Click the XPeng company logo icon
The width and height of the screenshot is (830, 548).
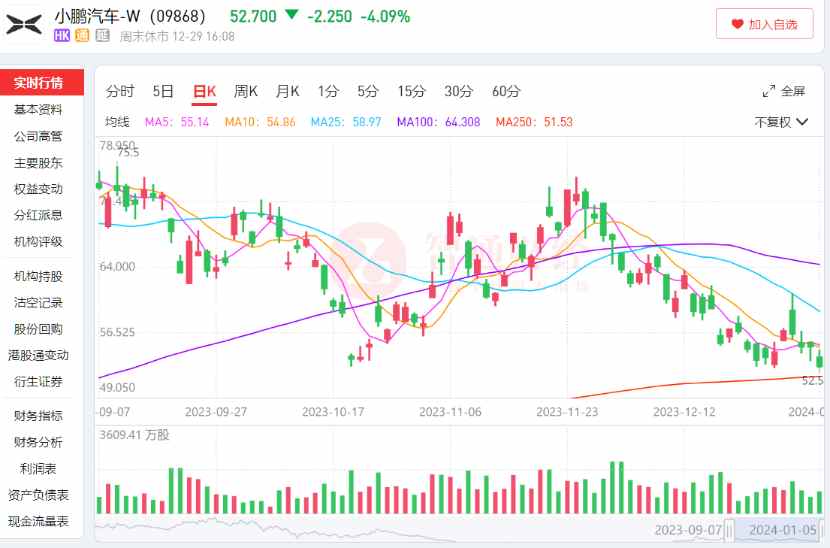(24, 24)
